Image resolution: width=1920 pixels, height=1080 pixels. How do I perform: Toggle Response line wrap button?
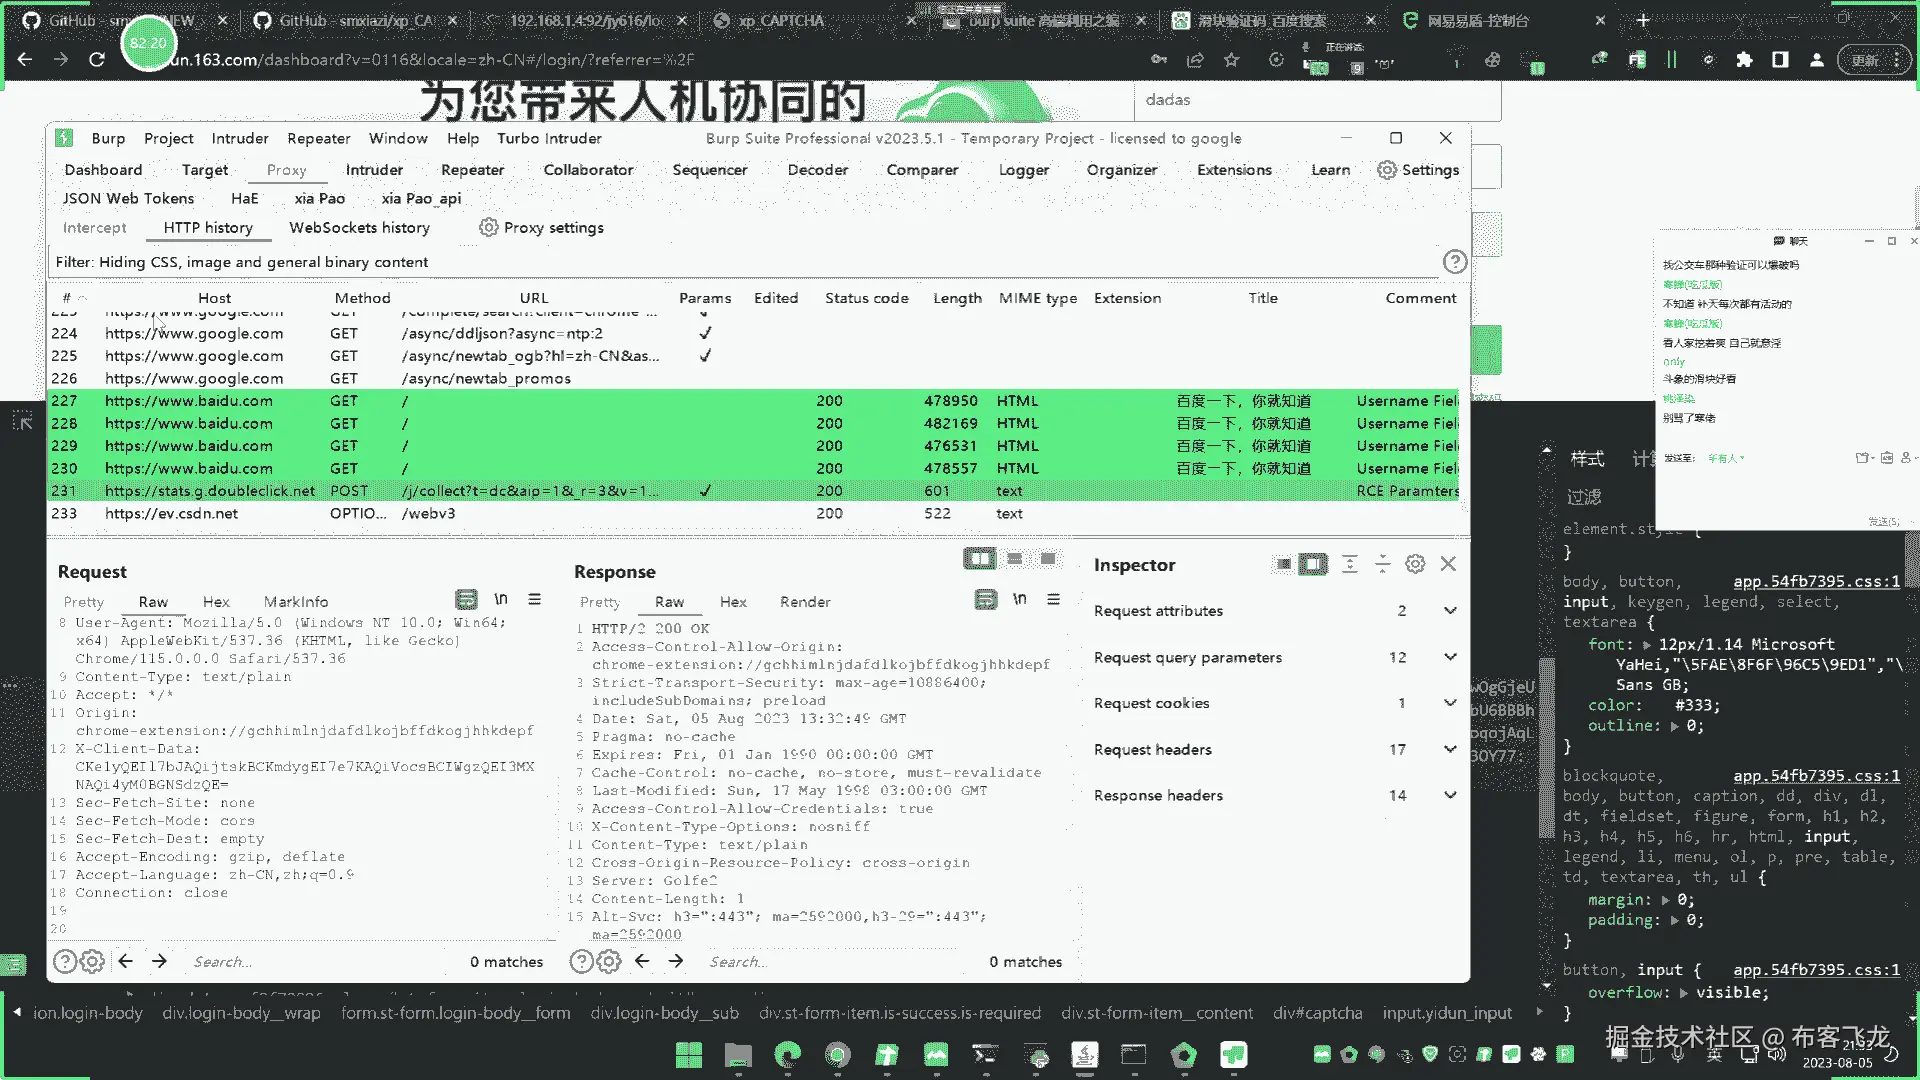tap(986, 600)
